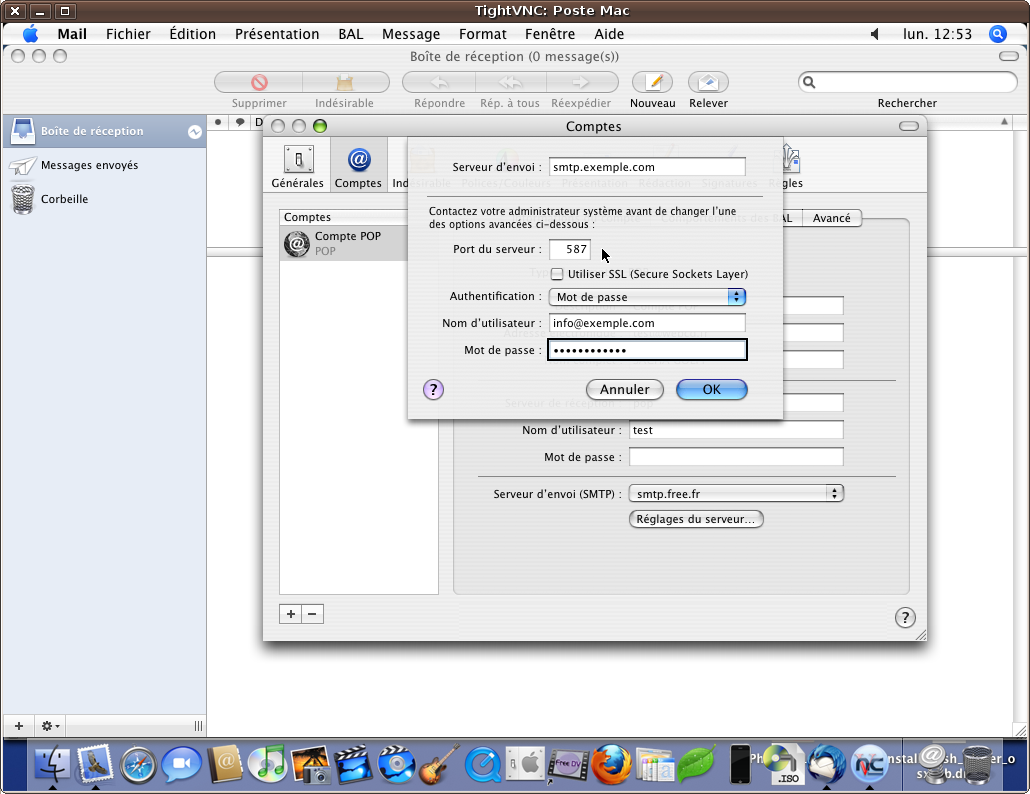The height and width of the screenshot is (794, 1030).
Task: Open Spotlight search icon
Action: (x=997, y=34)
